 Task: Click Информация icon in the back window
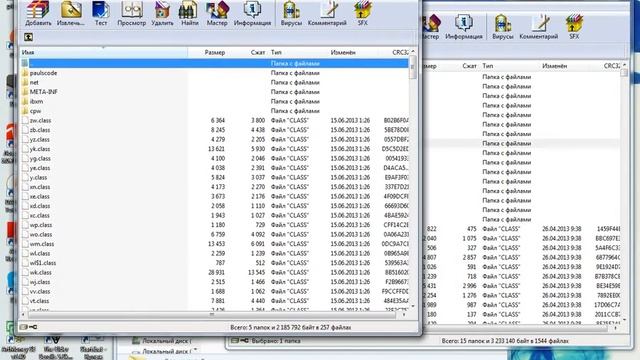464,23
